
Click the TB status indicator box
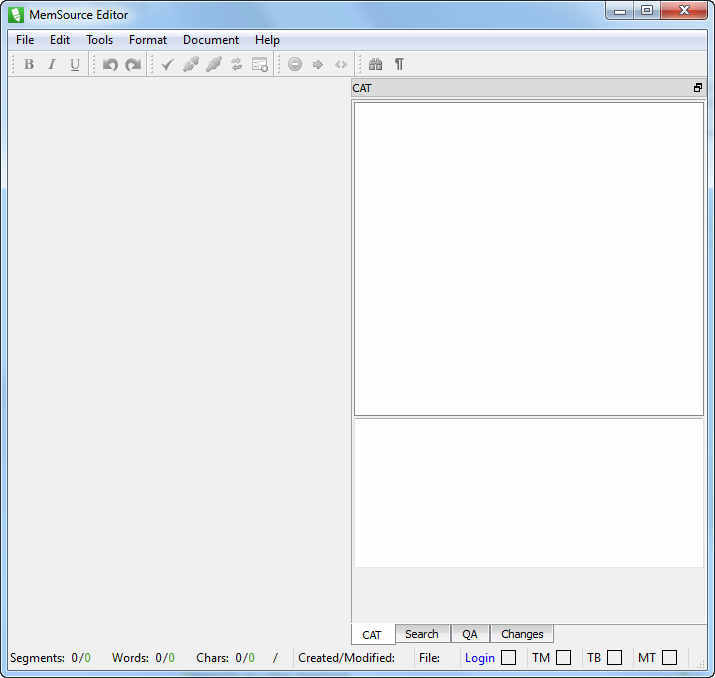tap(614, 657)
